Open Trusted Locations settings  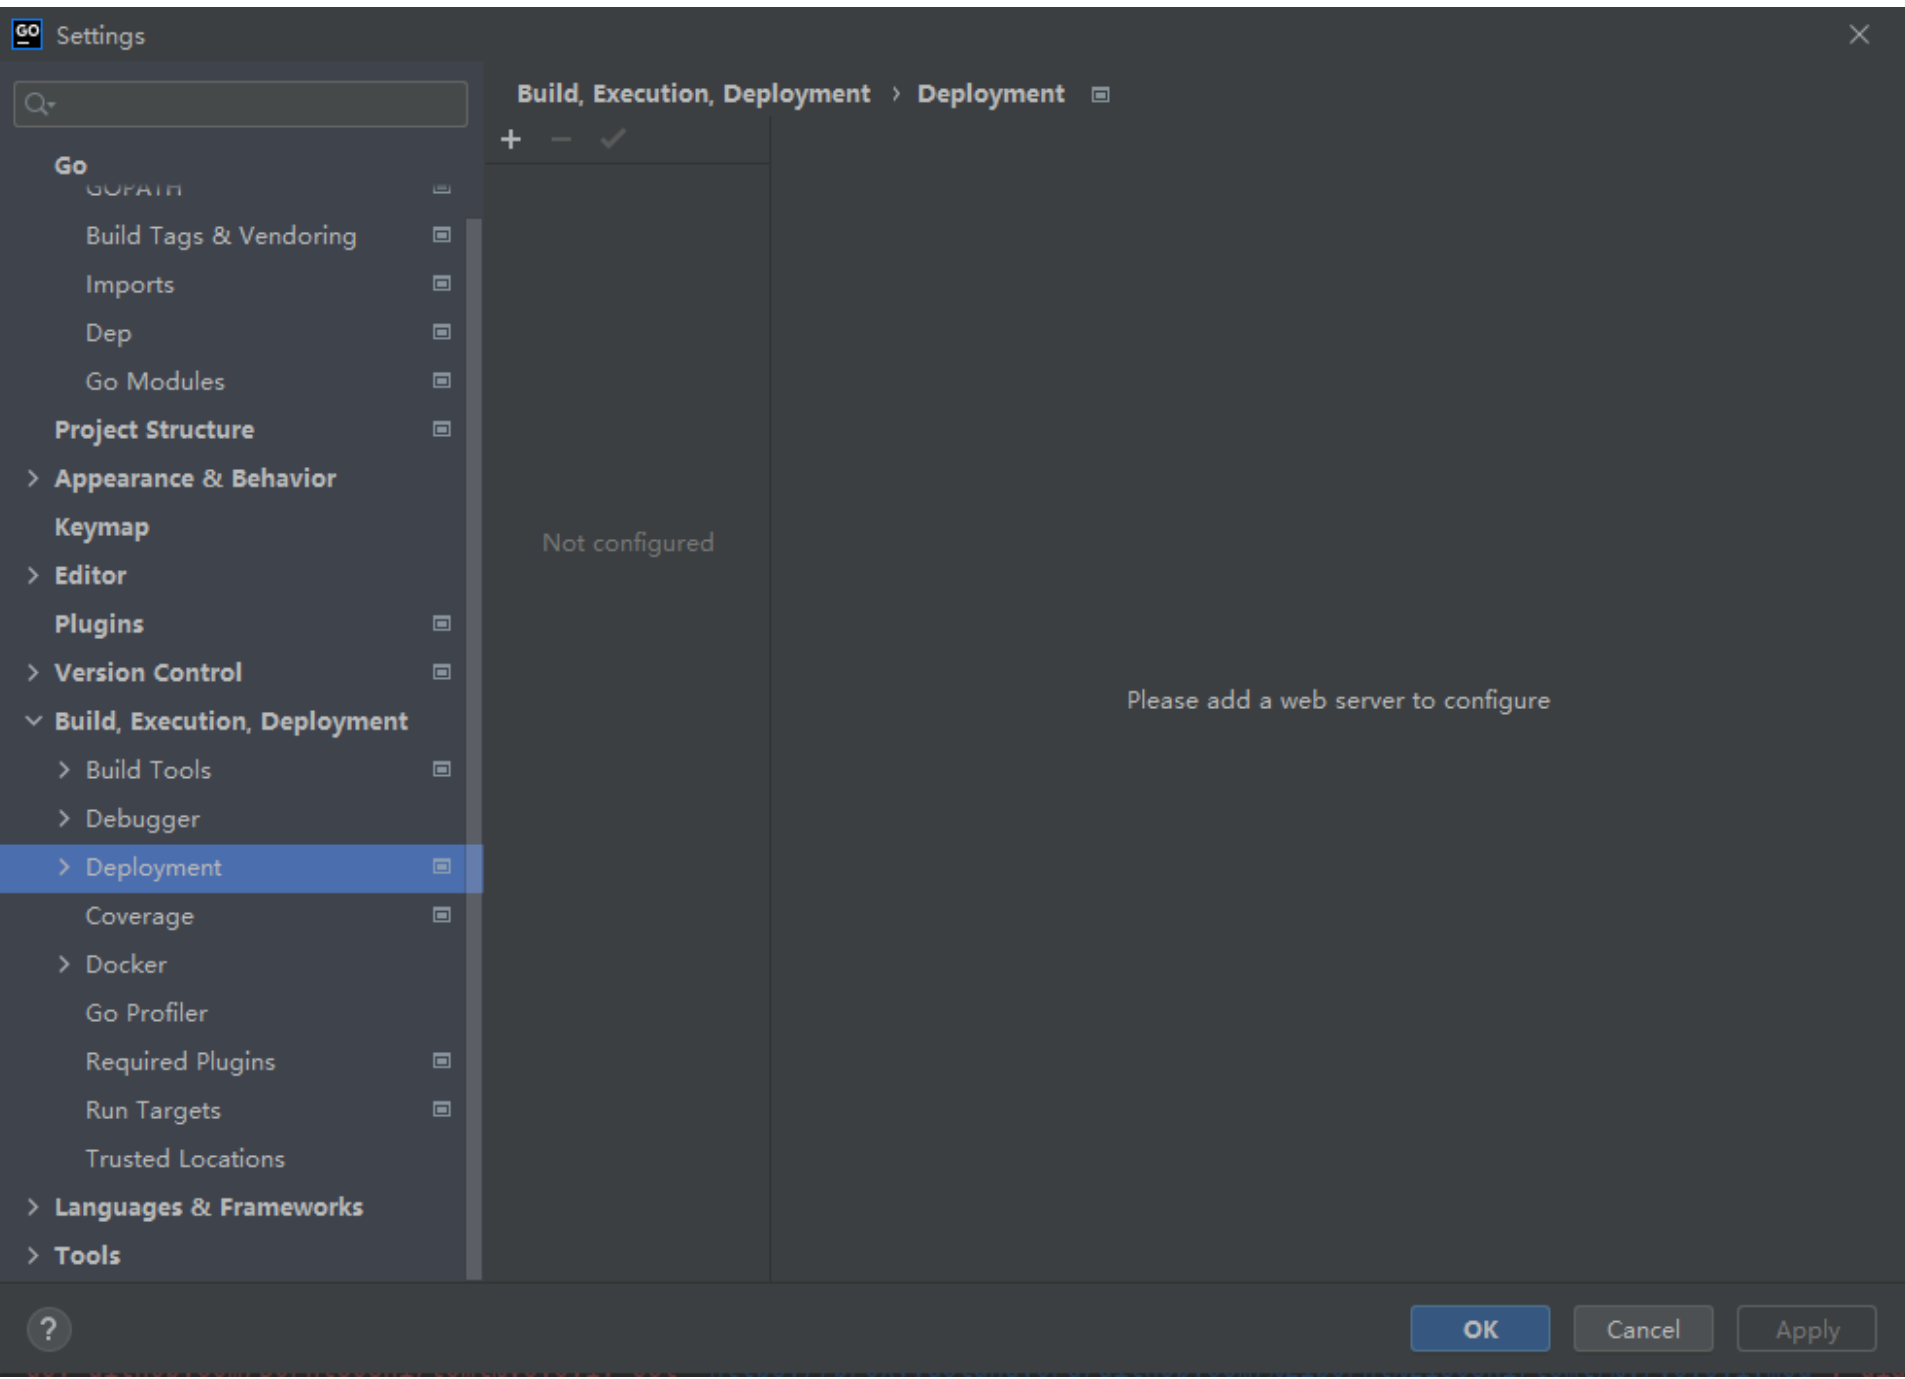pyautogui.click(x=185, y=1159)
